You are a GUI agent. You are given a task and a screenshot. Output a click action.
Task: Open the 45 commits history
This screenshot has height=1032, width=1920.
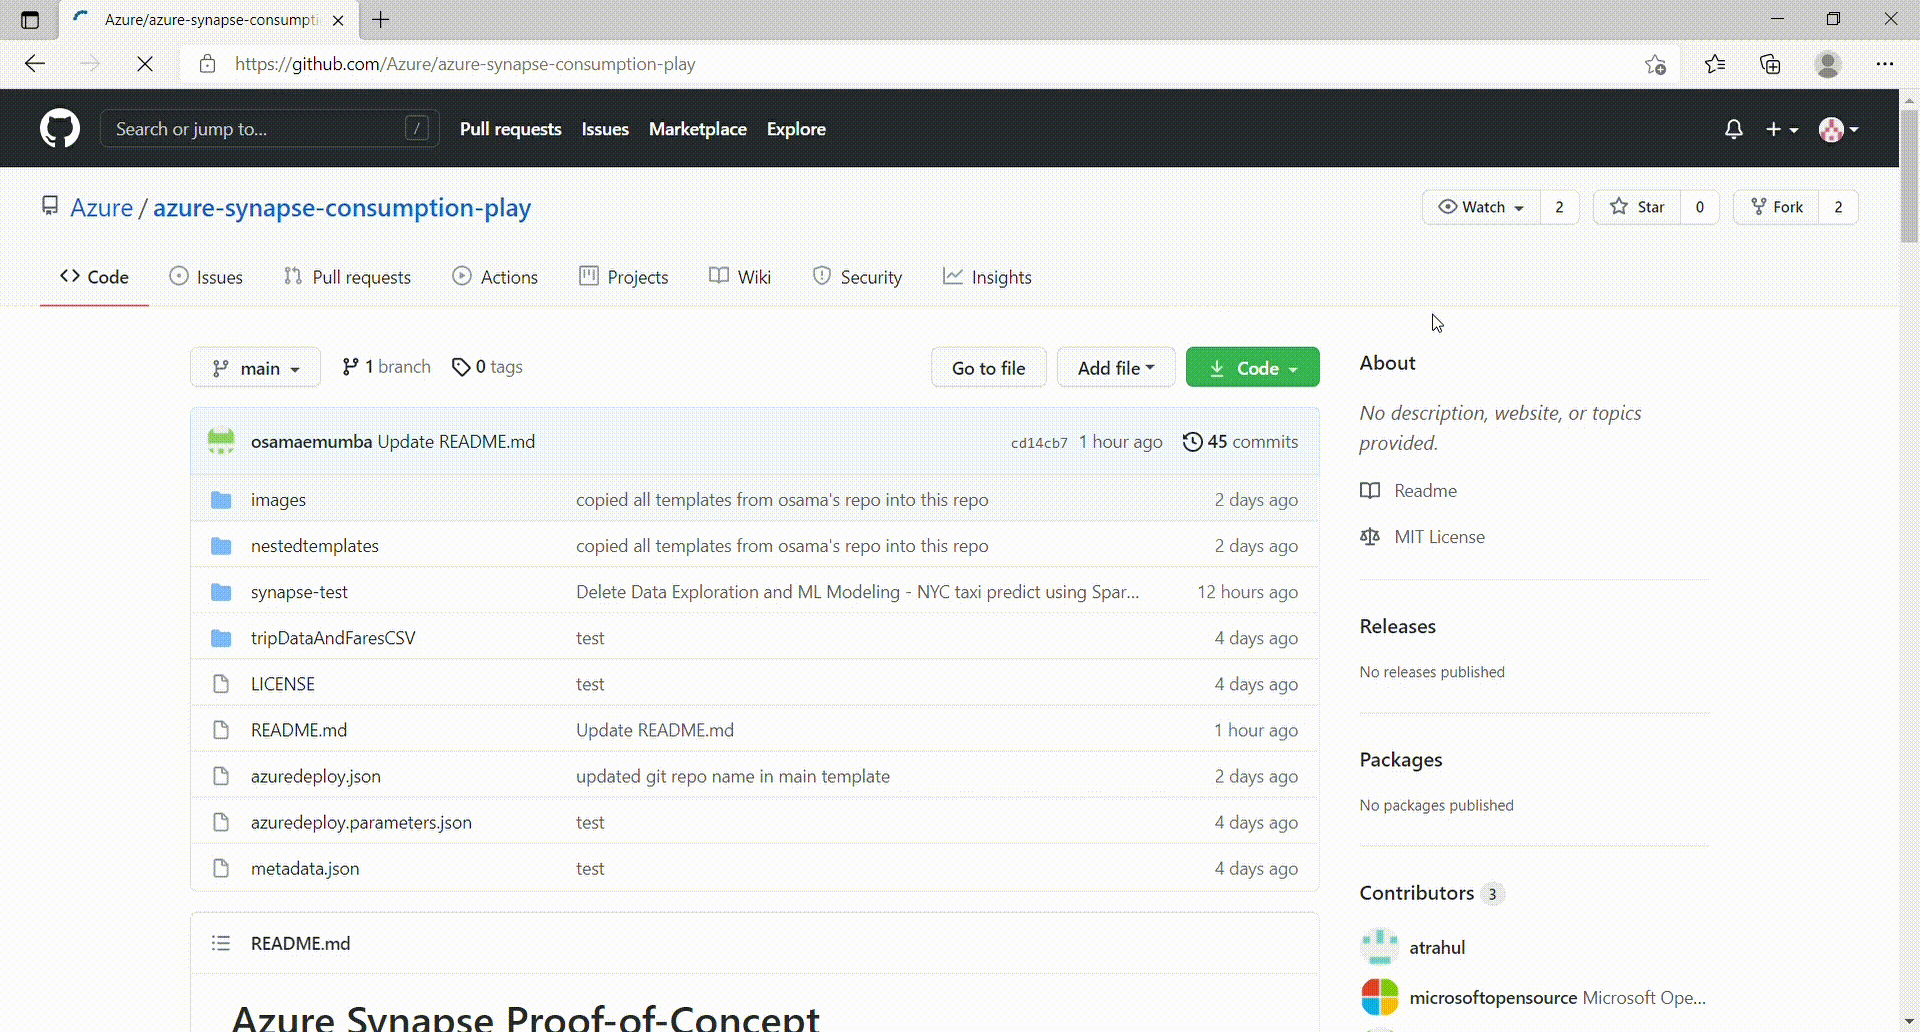click(1240, 442)
